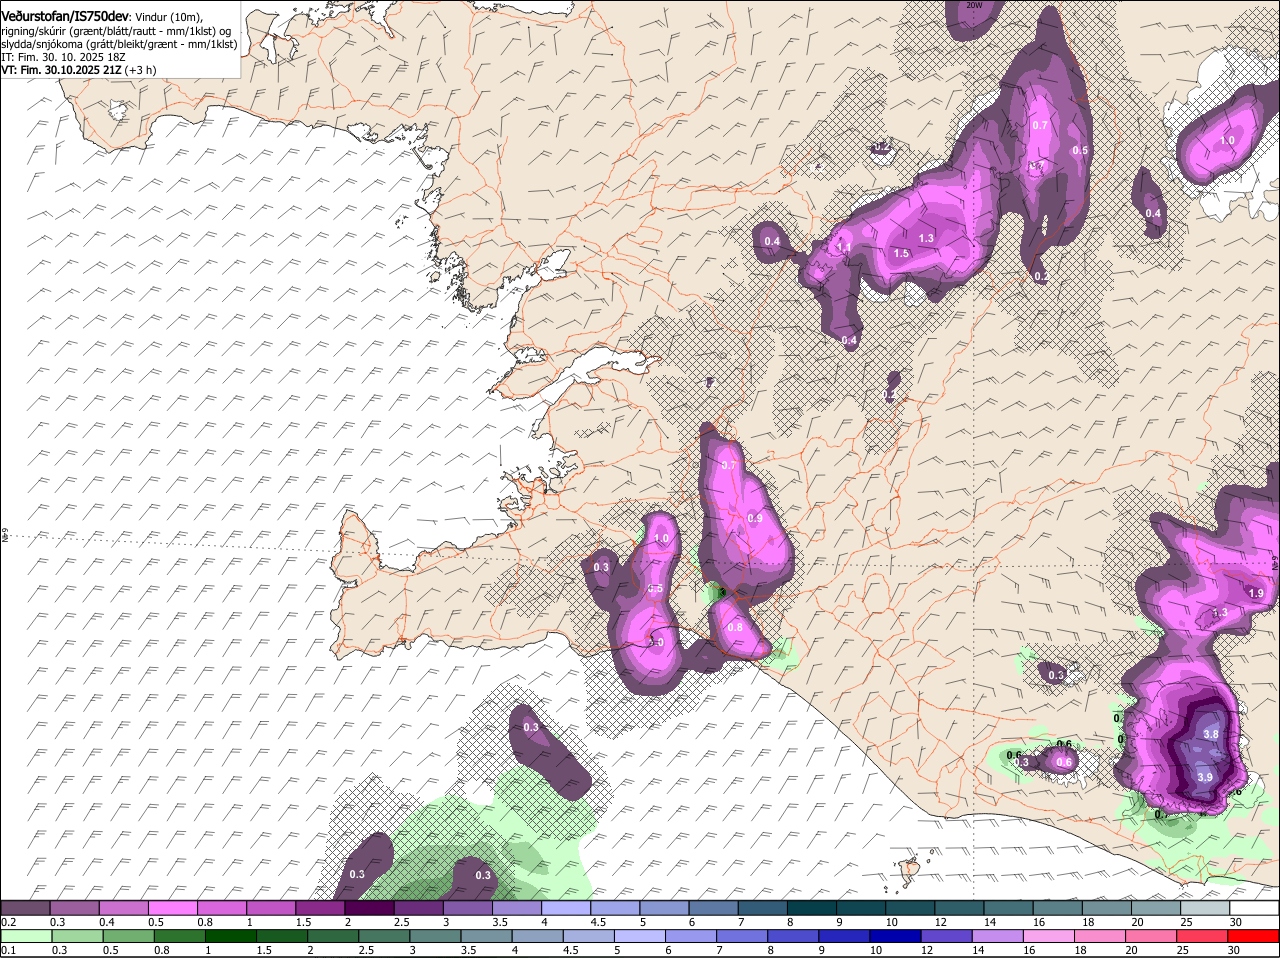This screenshot has width=1280, height=958.
Task: Click the 3.8 precipitation value on the map
Action: (1210, 734)
